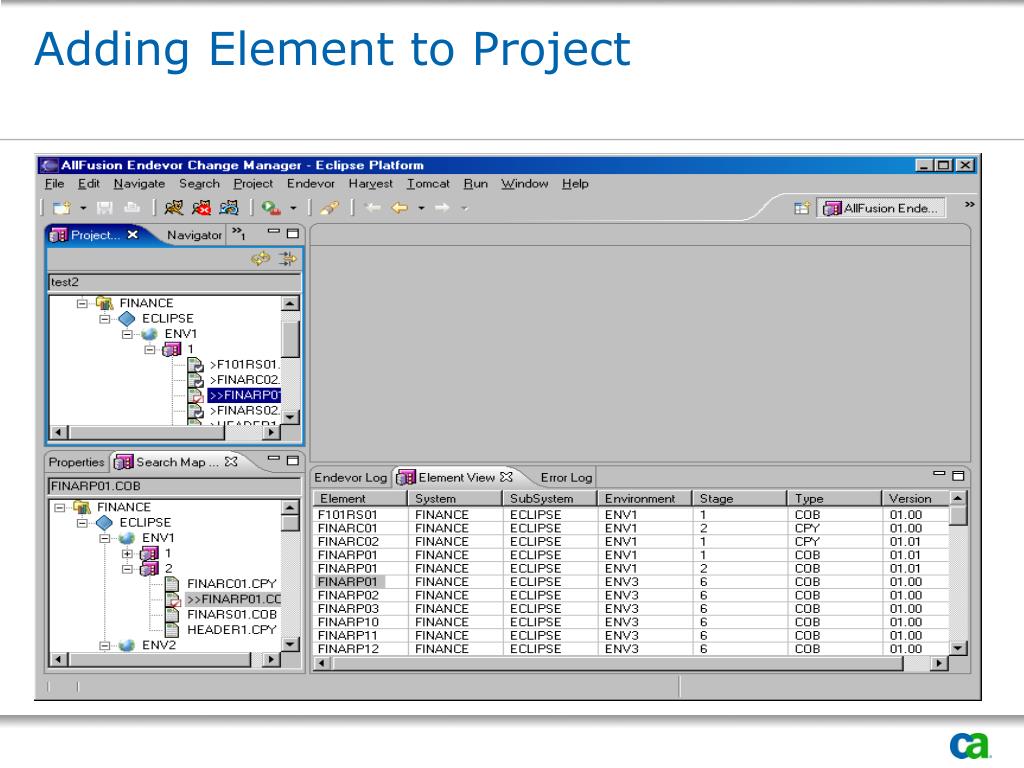Image resolution: width=1024 pixels, height=768 pixels.
Task: Collapse ECLIPSE node in Project tree
Action: (x=104, y=319)
